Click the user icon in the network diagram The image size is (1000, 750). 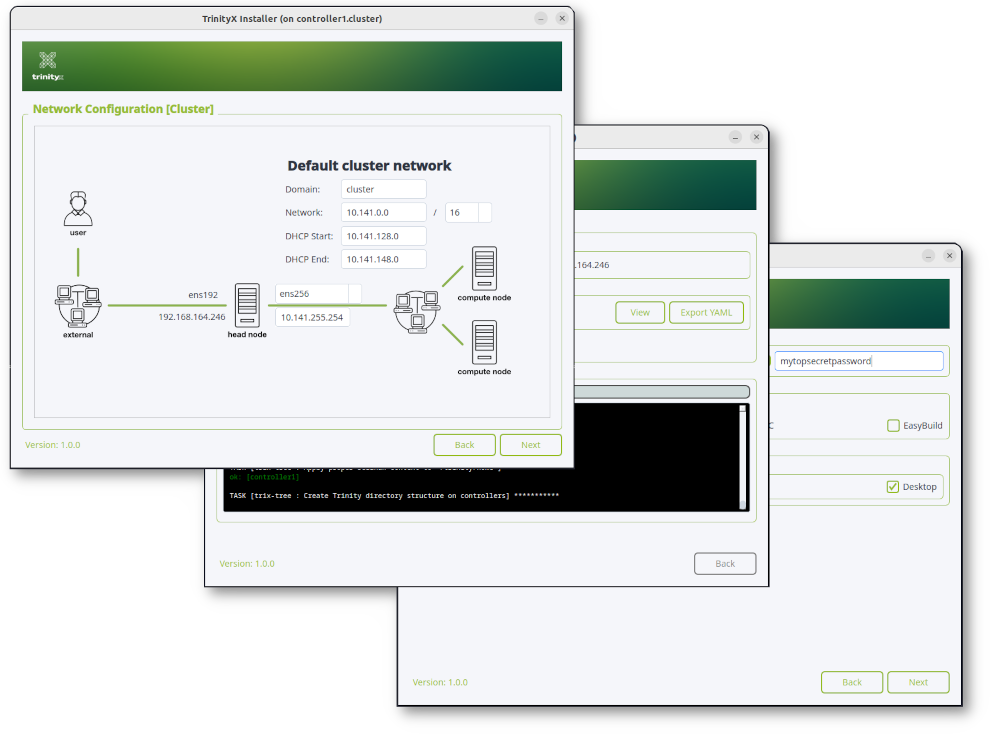tap(78, 209)
